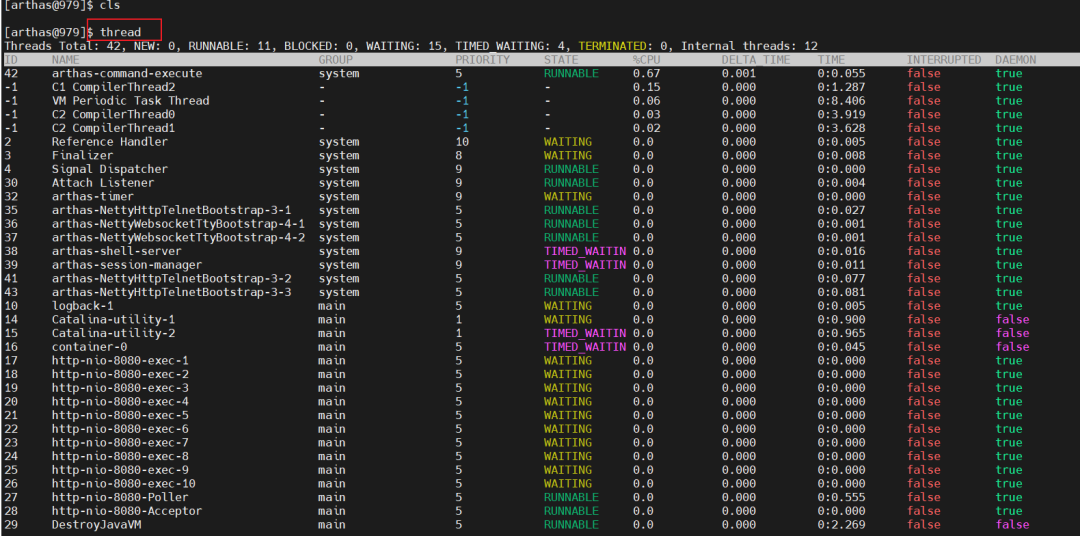1080x536 pixels.
Task: Click the daemon 'false' value for Catalina-utility-1
Action: 1012,320
